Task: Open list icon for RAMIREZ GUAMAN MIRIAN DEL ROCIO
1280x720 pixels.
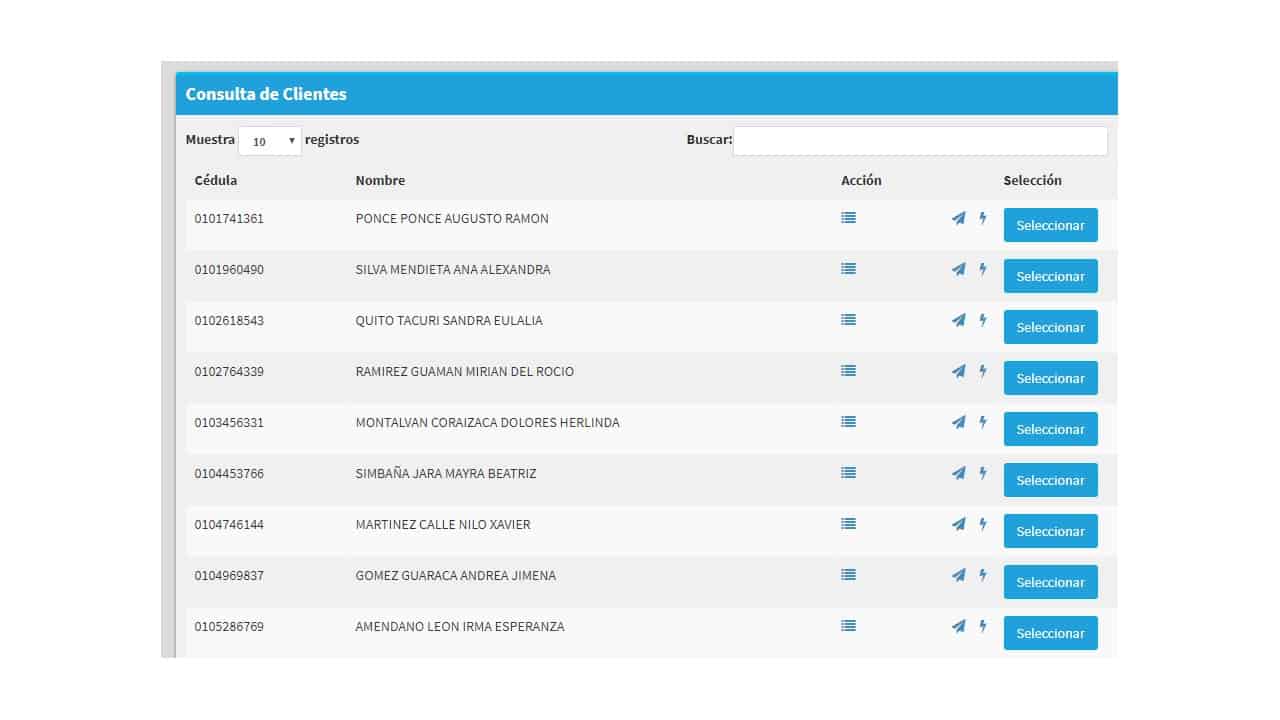Action: [x=848, y=370]
